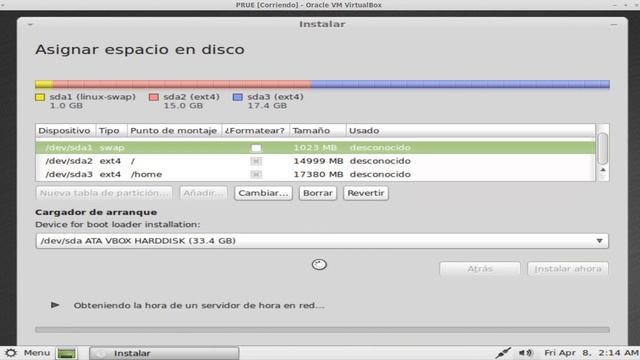
Task: Click the partition list scroll up arrow
Action: point(603,170)
